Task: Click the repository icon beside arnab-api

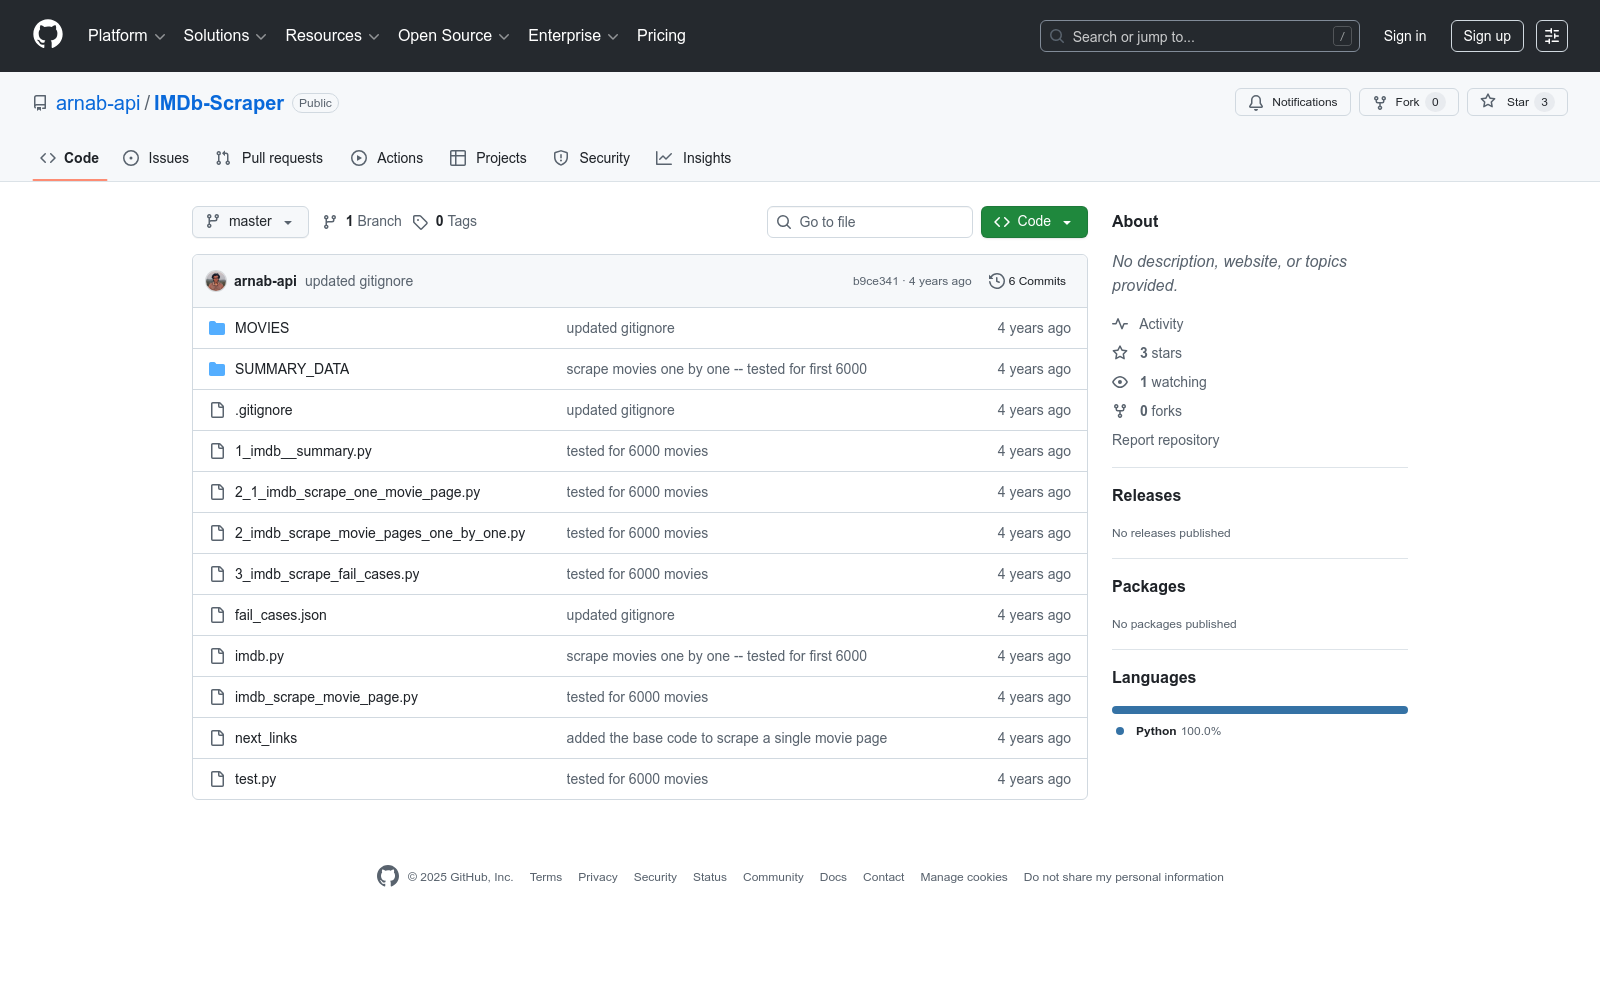Action: click(40, 103)
